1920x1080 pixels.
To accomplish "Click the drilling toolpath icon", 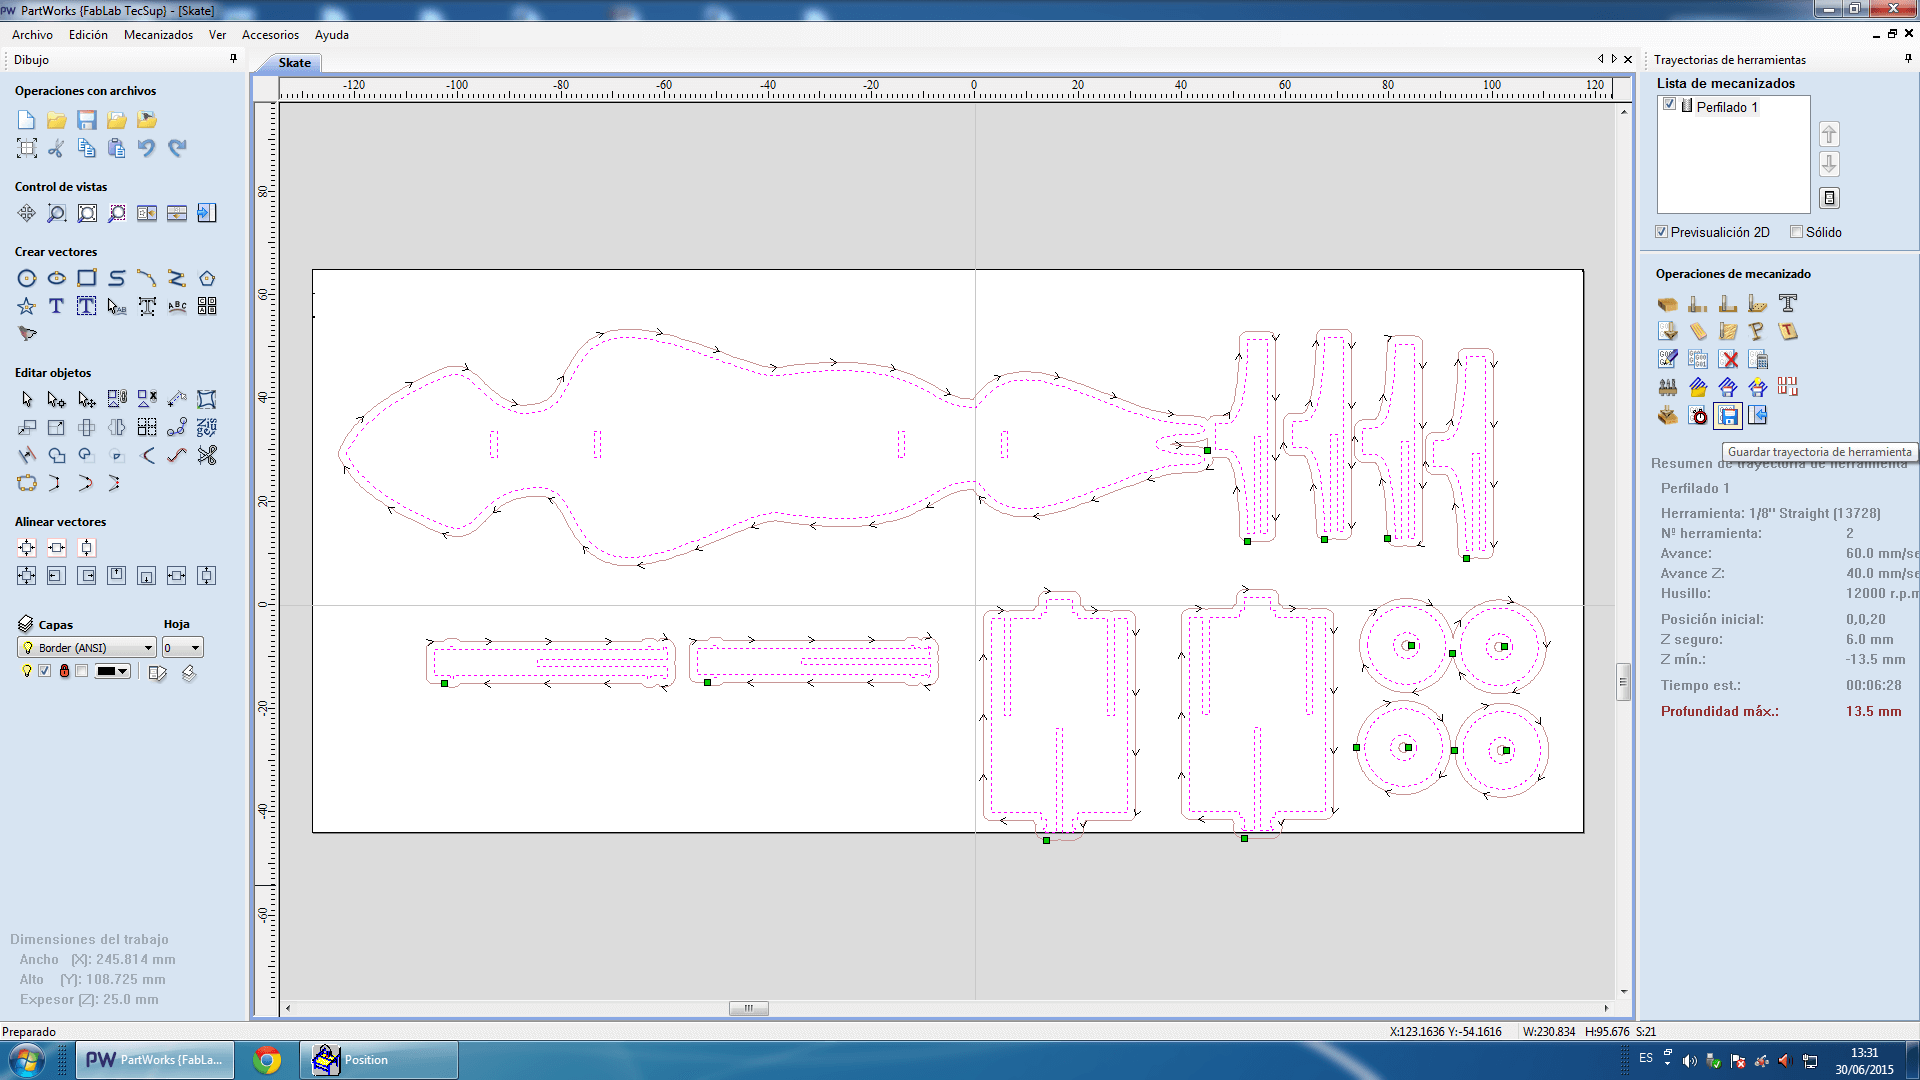I will (1758, 303).
